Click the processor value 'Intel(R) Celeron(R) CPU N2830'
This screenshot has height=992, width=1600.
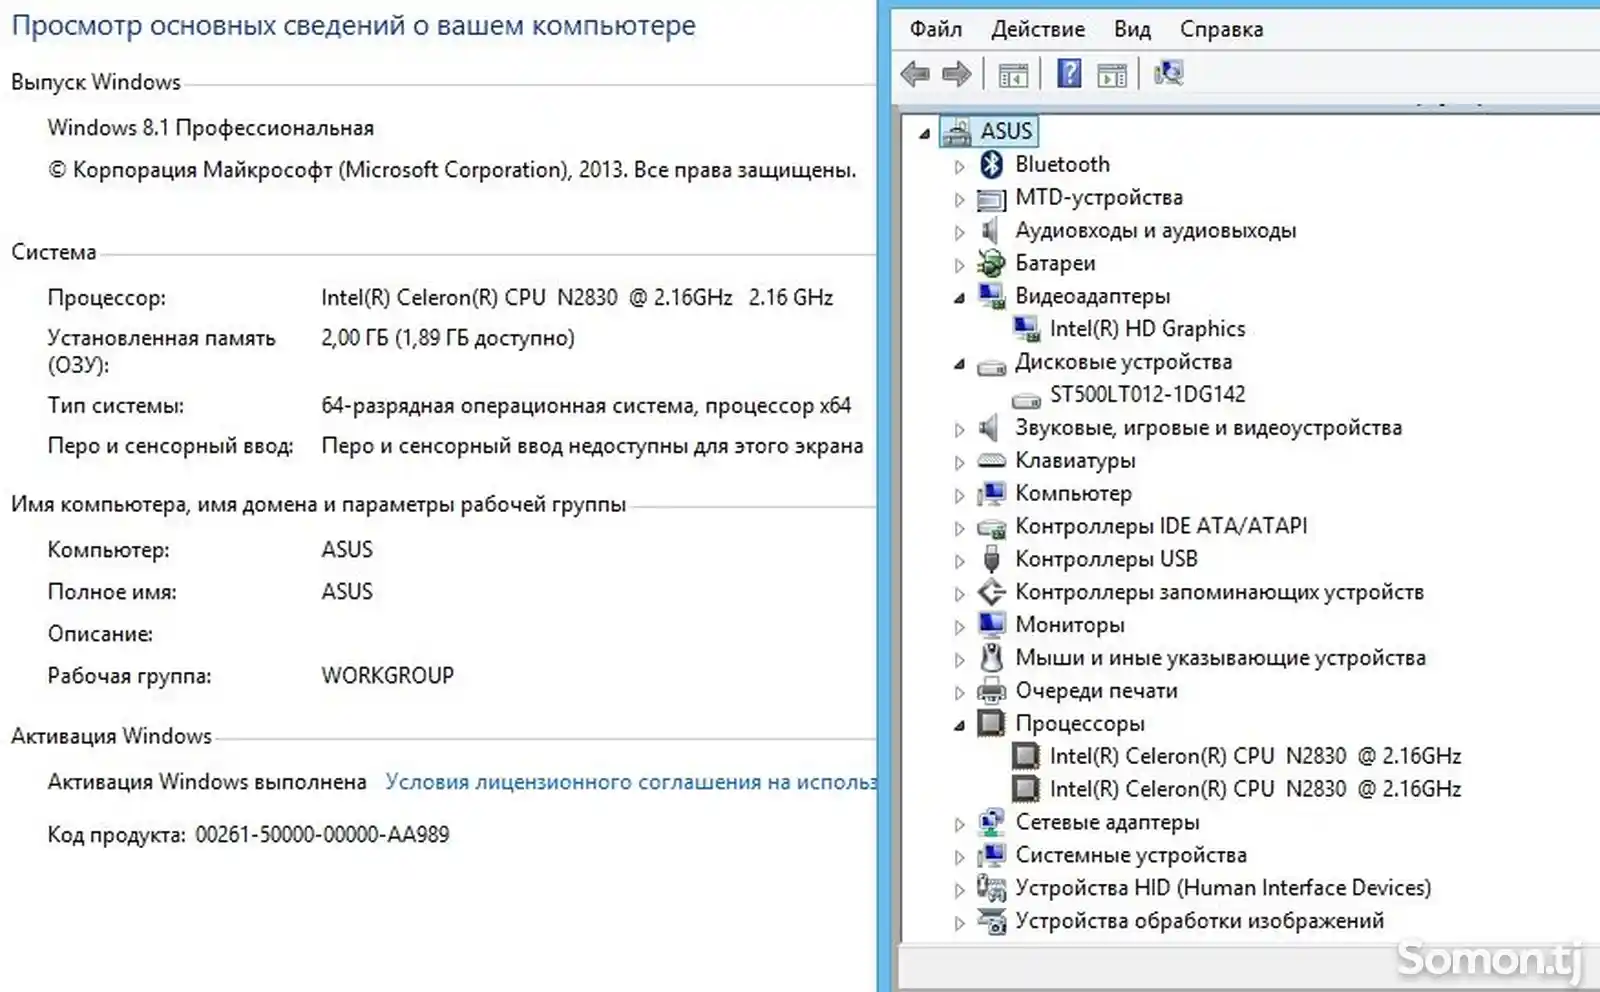577,297
